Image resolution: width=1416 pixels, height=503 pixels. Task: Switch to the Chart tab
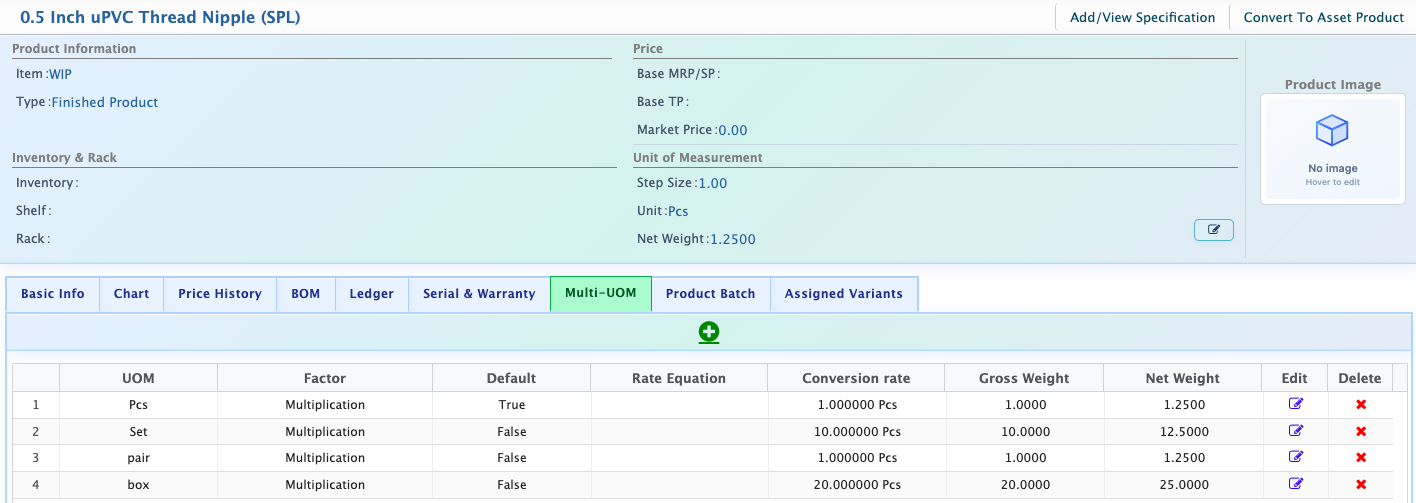132,294
